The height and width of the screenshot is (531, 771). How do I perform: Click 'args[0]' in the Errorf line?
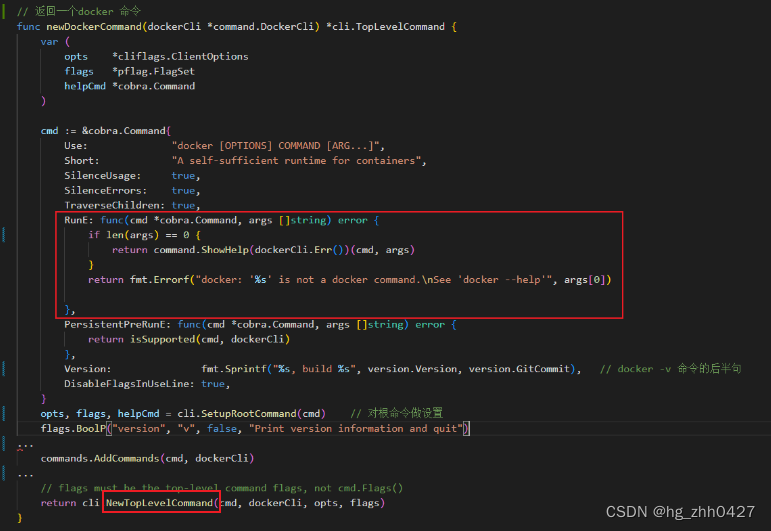[584, 280]
